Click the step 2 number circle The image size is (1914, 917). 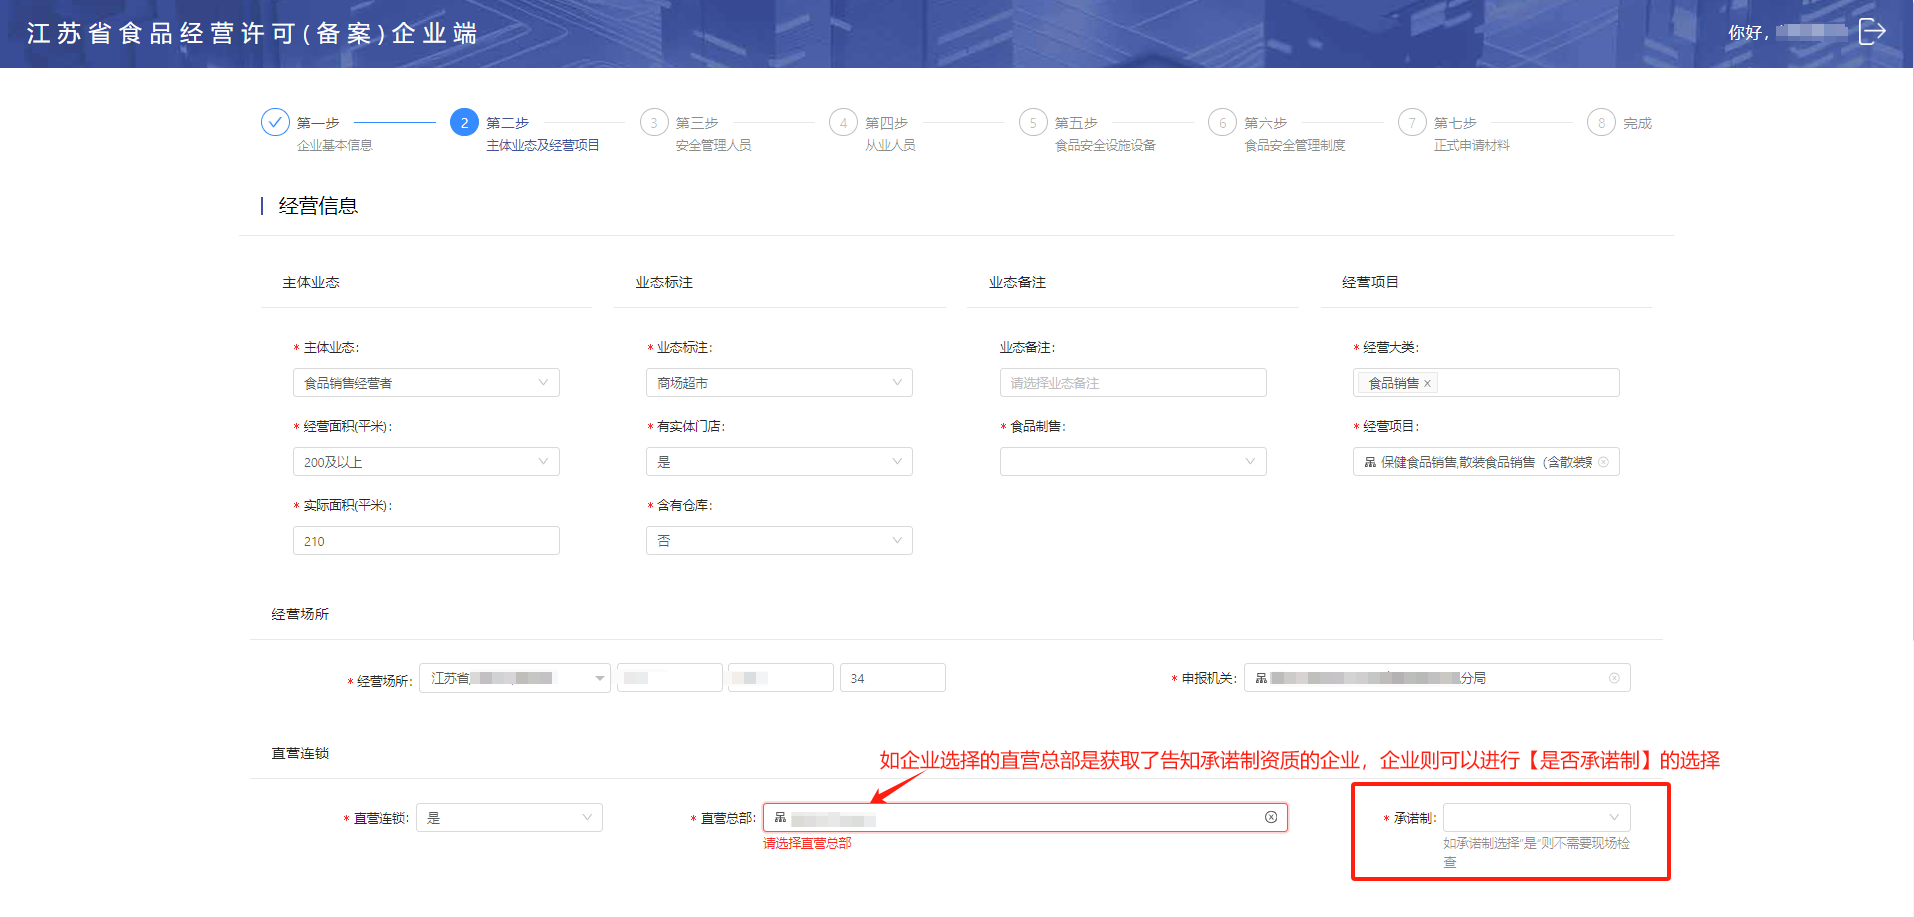464,122
